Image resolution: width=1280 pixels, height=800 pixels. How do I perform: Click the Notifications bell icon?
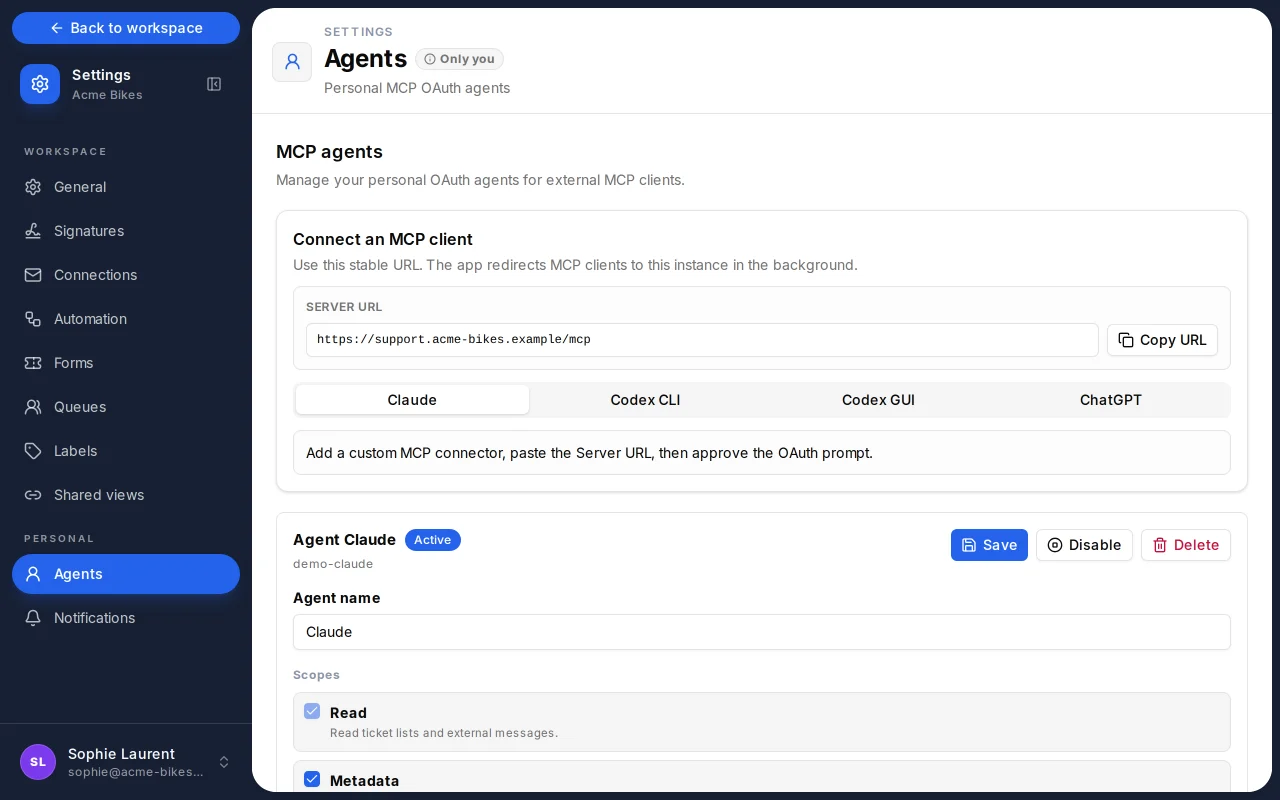coord(33,618)
